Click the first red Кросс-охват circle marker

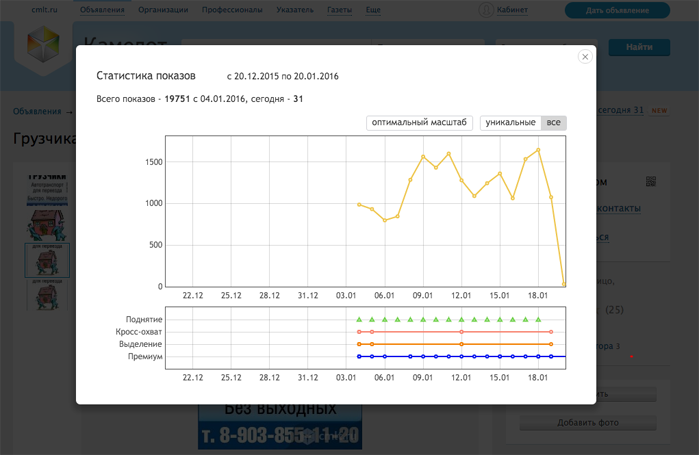click(x=359, y=332)
